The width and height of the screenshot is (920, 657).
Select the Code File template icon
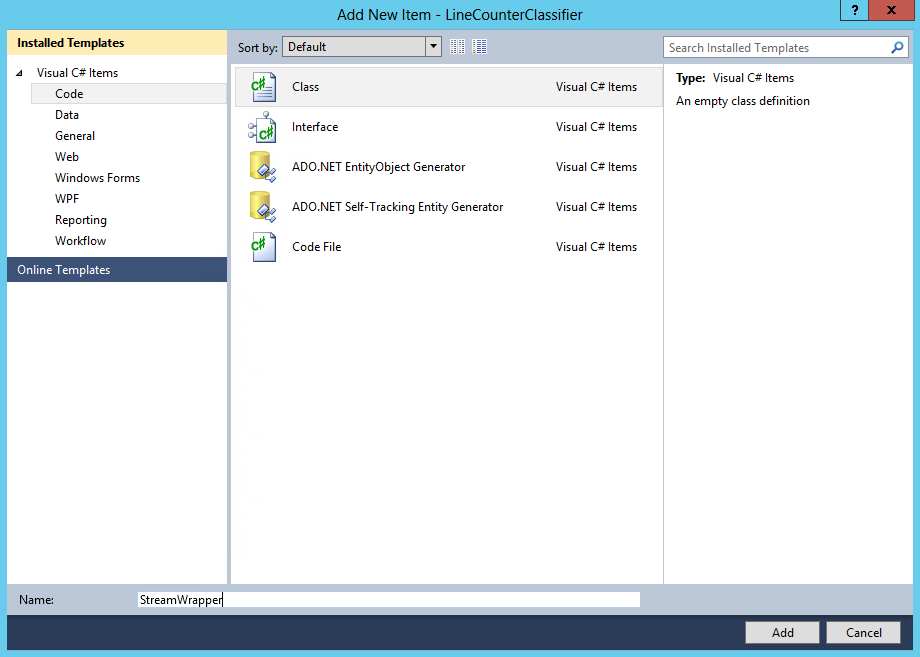point(261,247)
